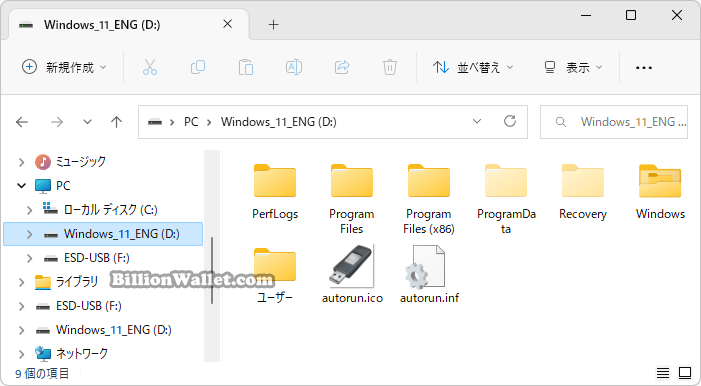
Task: Switch to large icons view button
Action: tap(685, 373)
